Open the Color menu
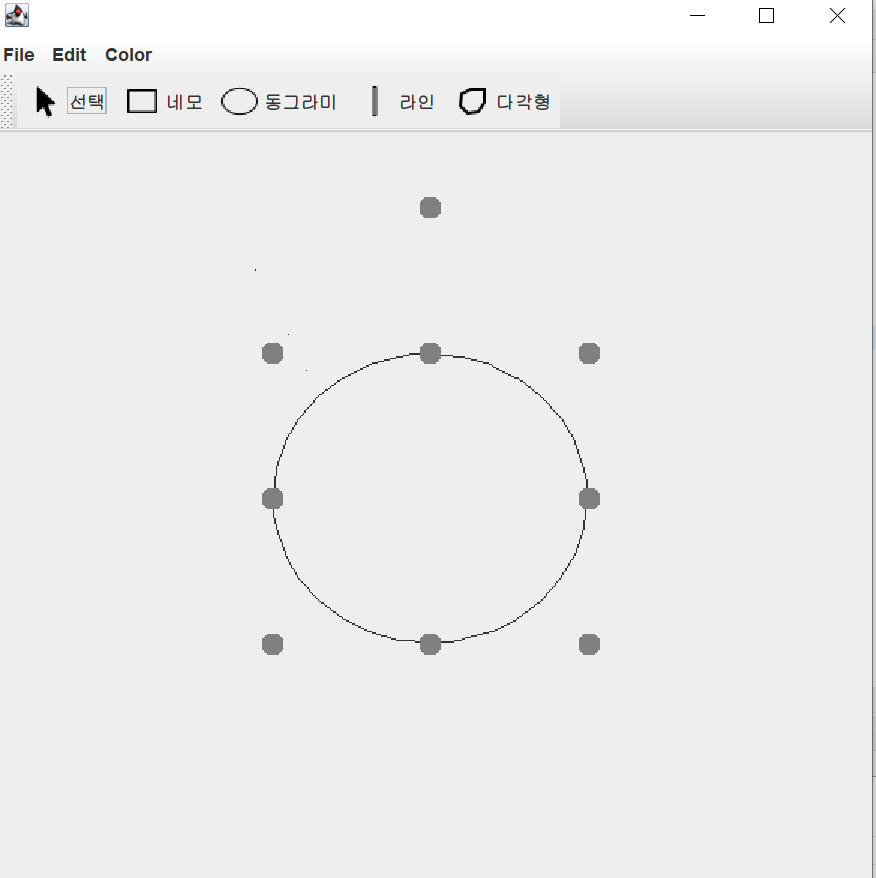Screen dimensions: 876x878 (x=128, y=55)
